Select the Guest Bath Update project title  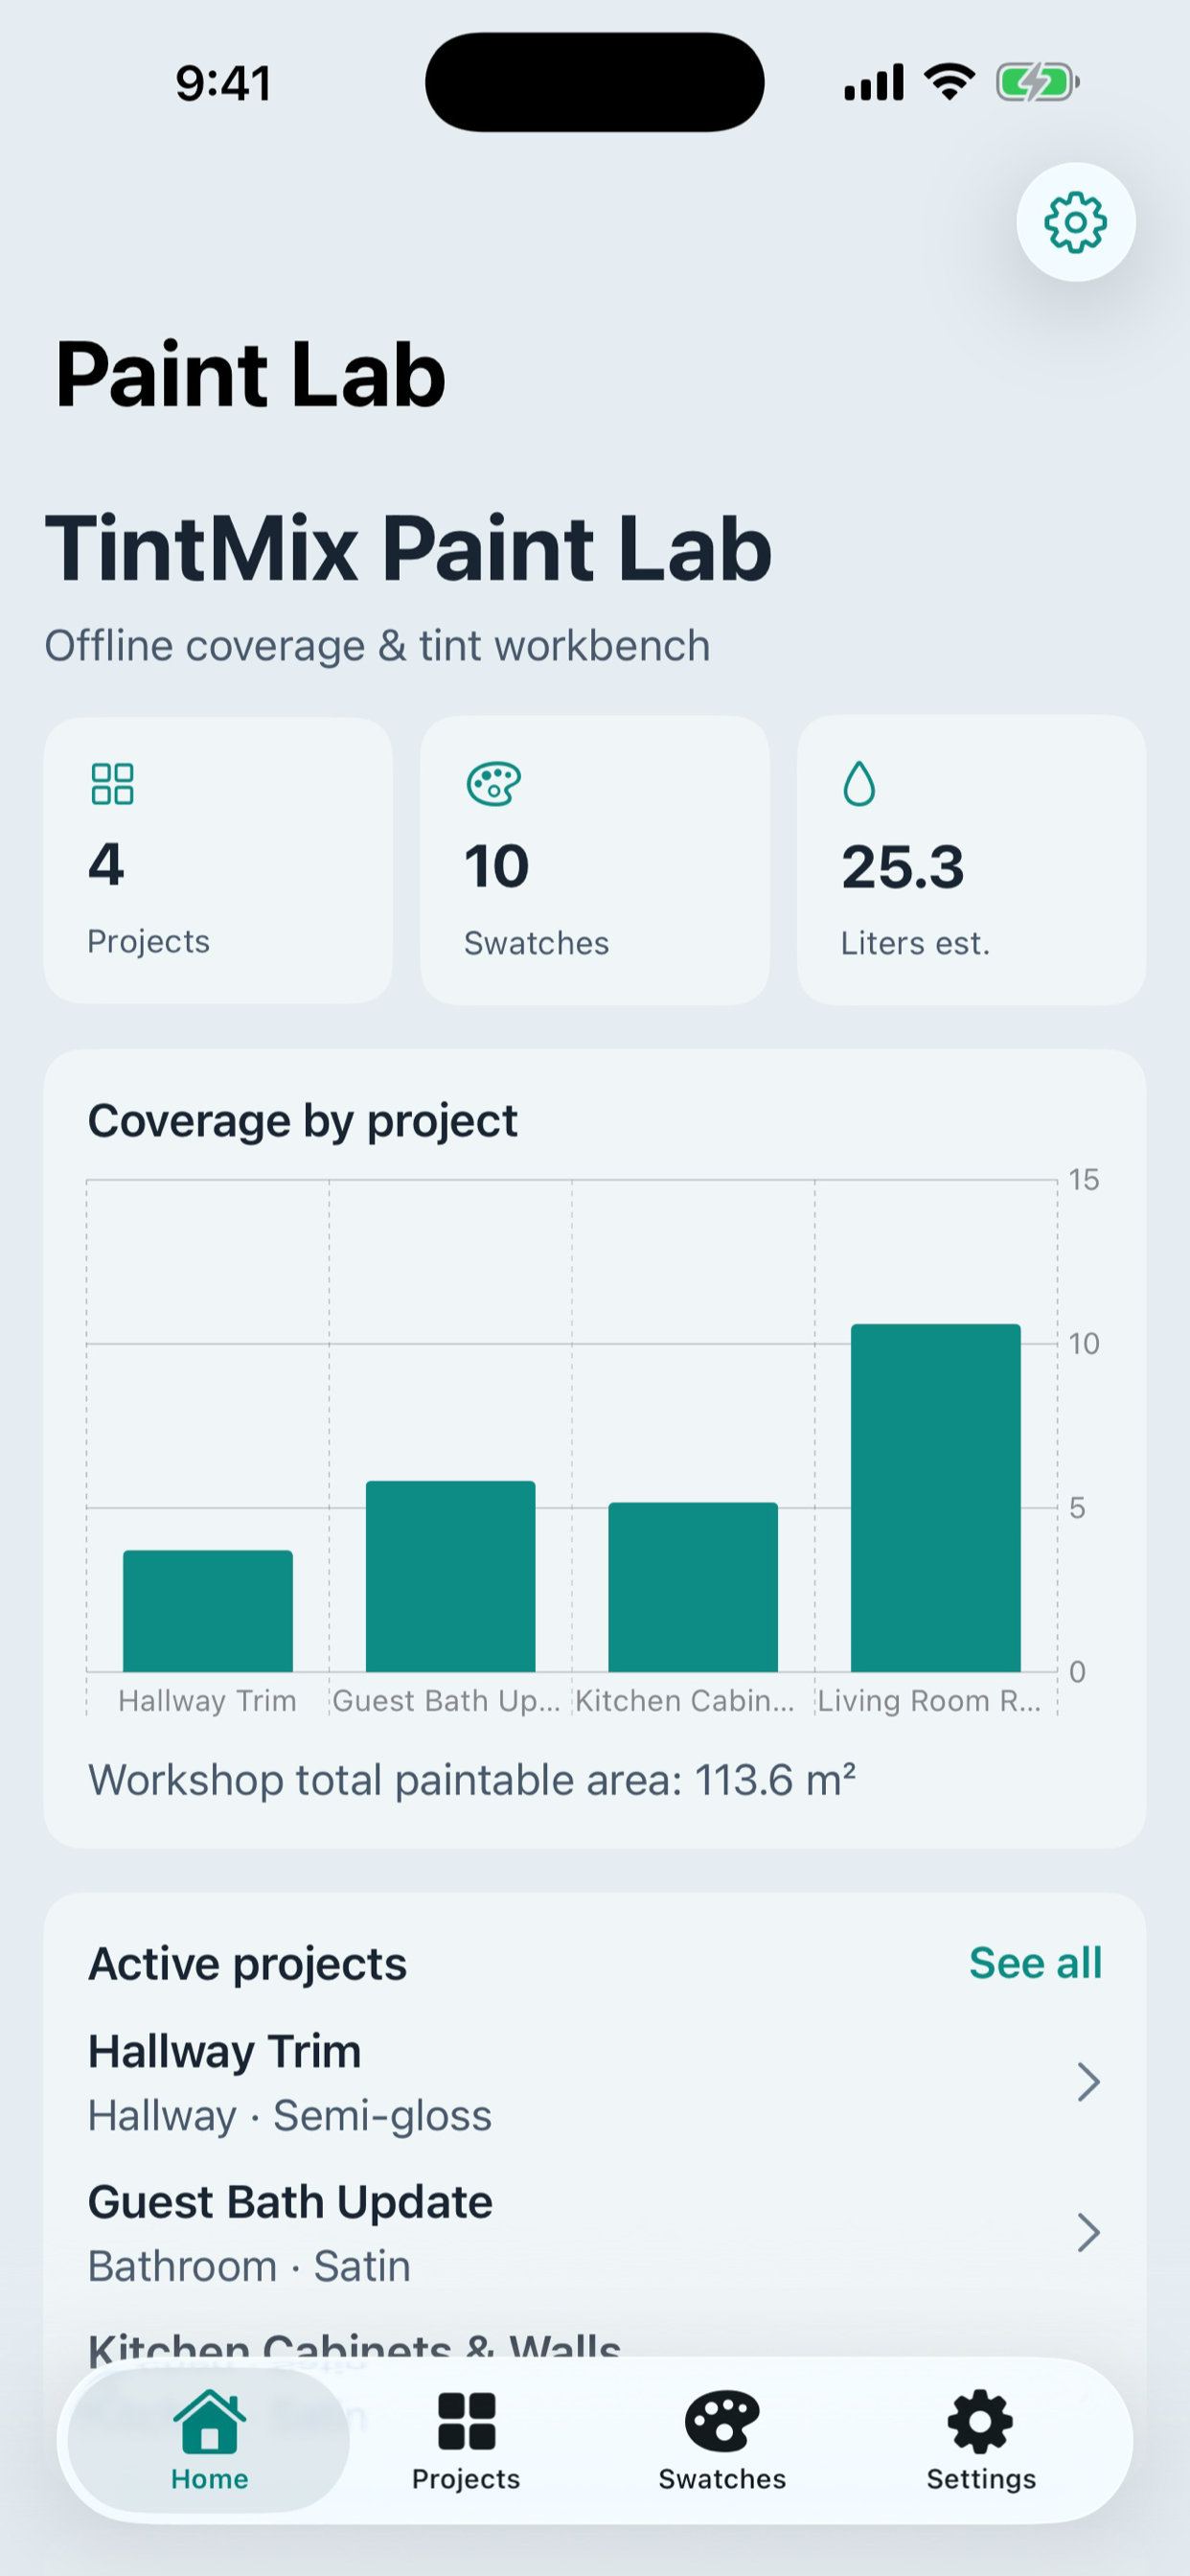click(290, 2202)
